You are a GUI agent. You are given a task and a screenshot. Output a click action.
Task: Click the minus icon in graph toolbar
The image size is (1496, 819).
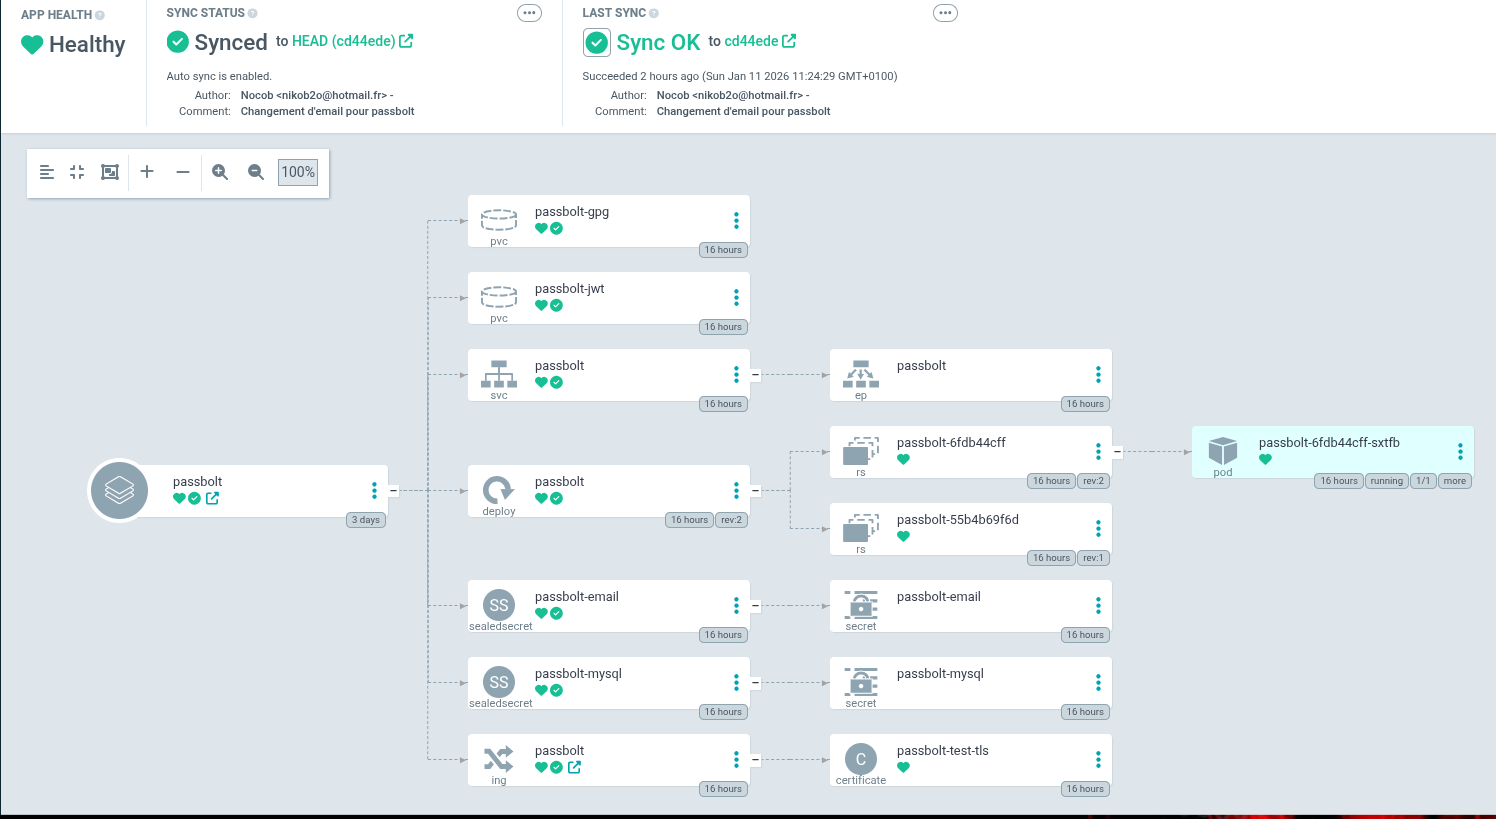[x=183, y=172]
